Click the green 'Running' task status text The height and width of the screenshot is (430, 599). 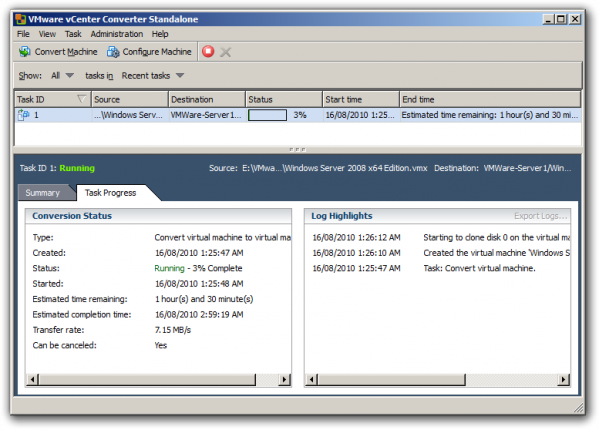pyautogui.click(x=77, y=168)
